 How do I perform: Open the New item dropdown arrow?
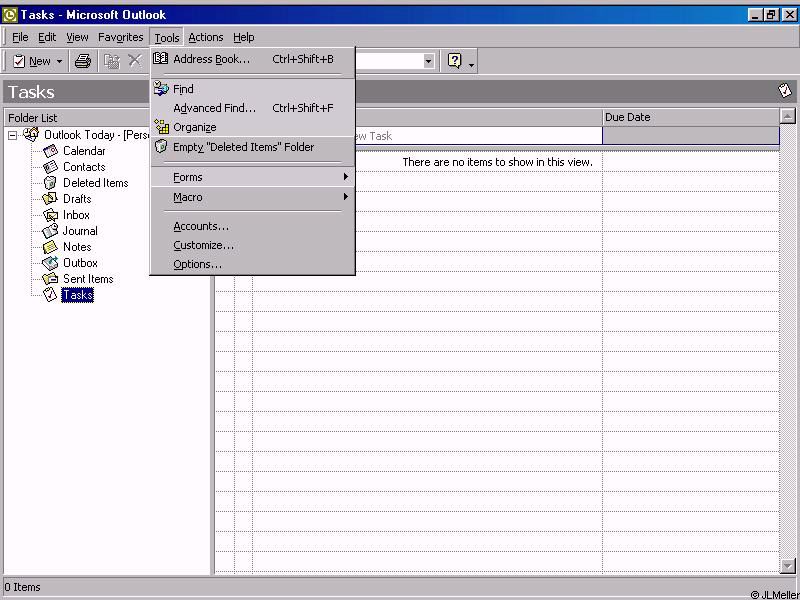59,62
